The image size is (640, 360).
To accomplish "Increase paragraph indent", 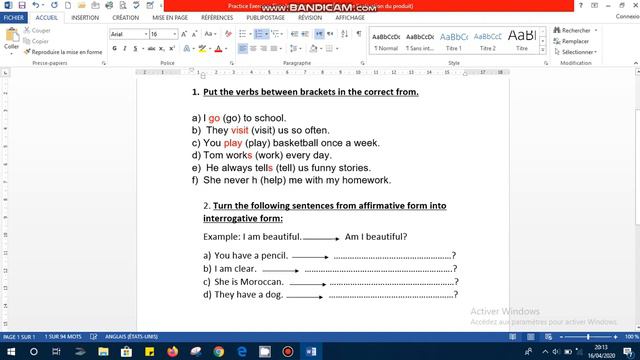I will [x=305, y=34].
